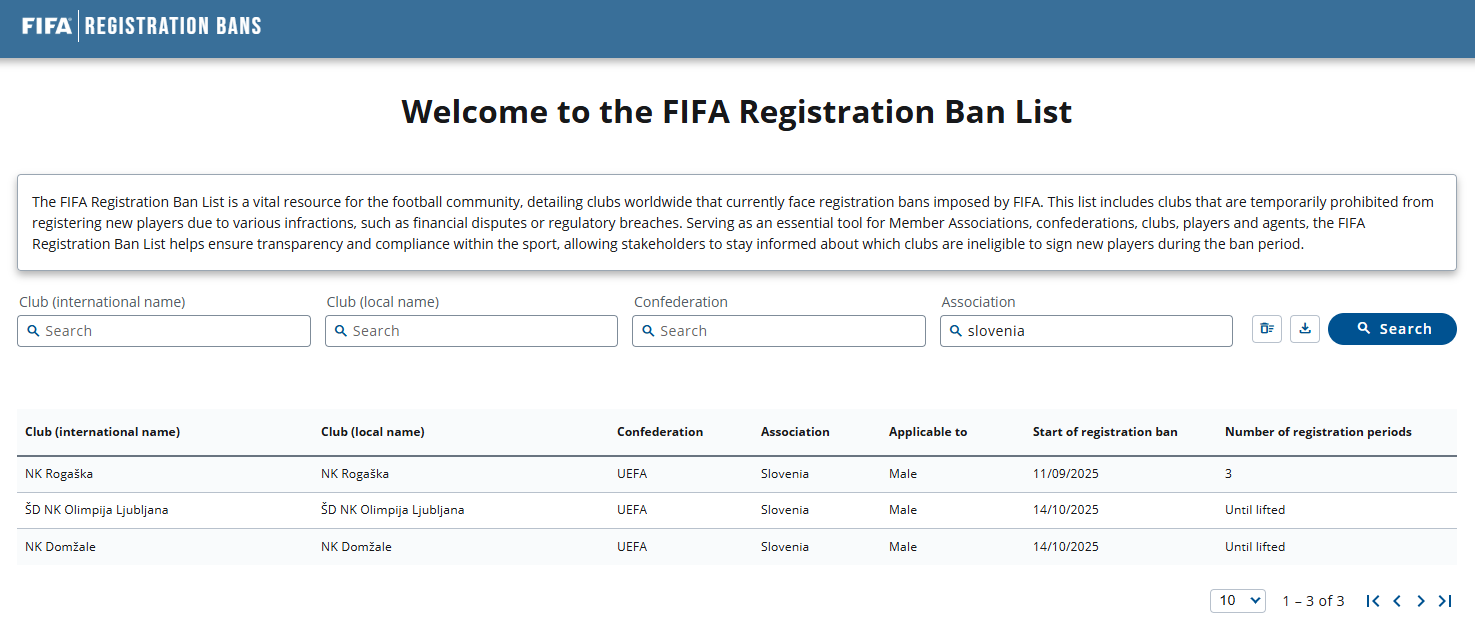
Task: Go to the first results page
Action: coord(1373,601)
